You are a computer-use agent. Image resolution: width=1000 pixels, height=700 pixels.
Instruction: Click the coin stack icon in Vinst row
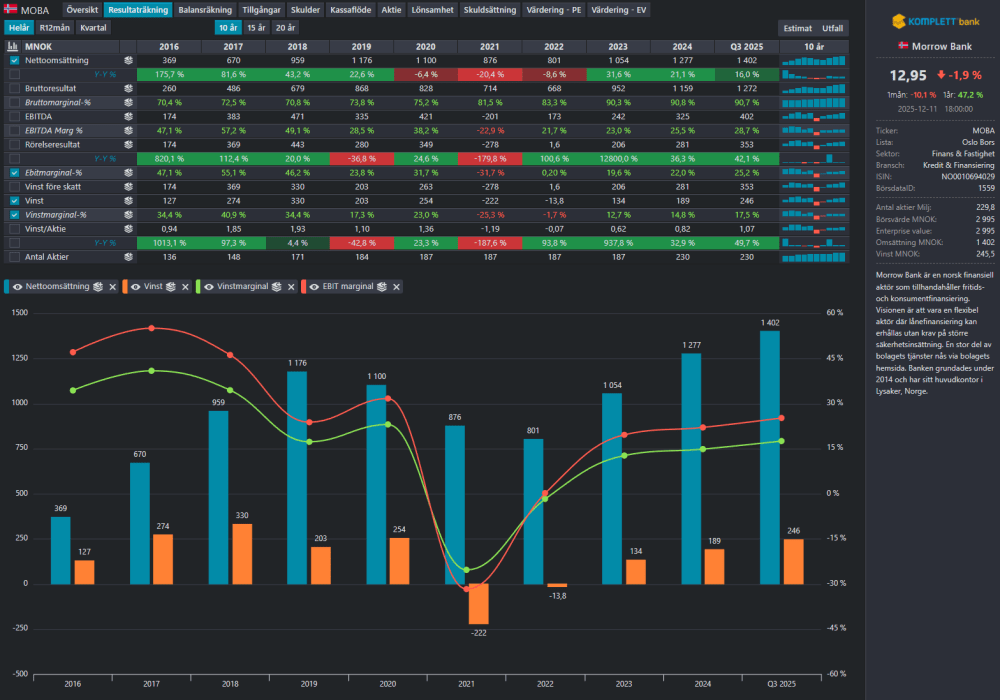click(128, 201)
